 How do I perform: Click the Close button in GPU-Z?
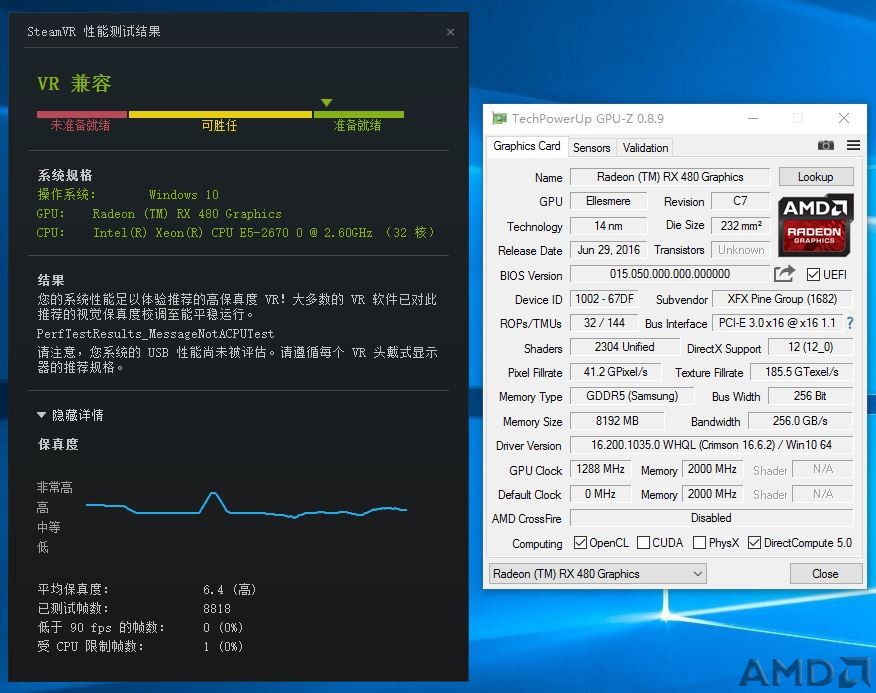[825, 573]
